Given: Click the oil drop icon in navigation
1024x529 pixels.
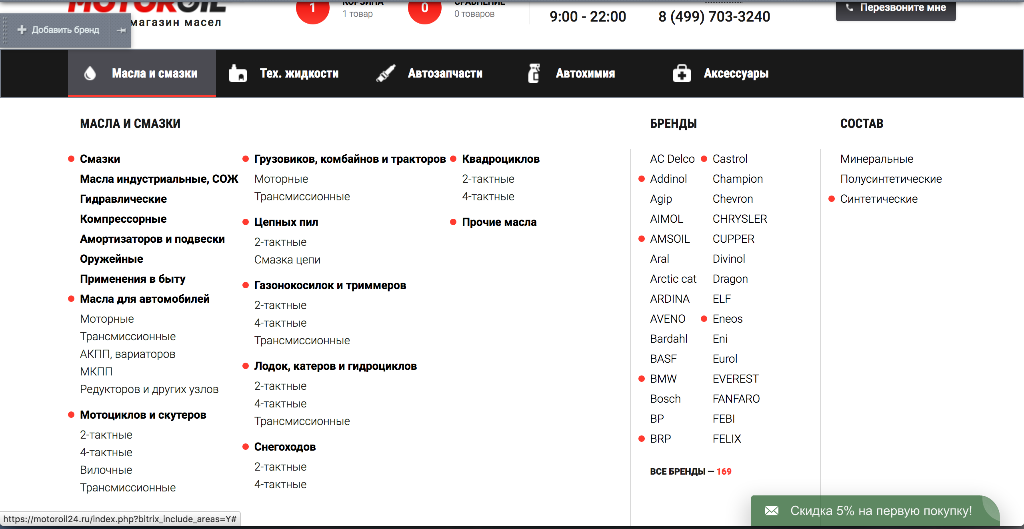Looking at the screenshot, I should click(89, 74).
